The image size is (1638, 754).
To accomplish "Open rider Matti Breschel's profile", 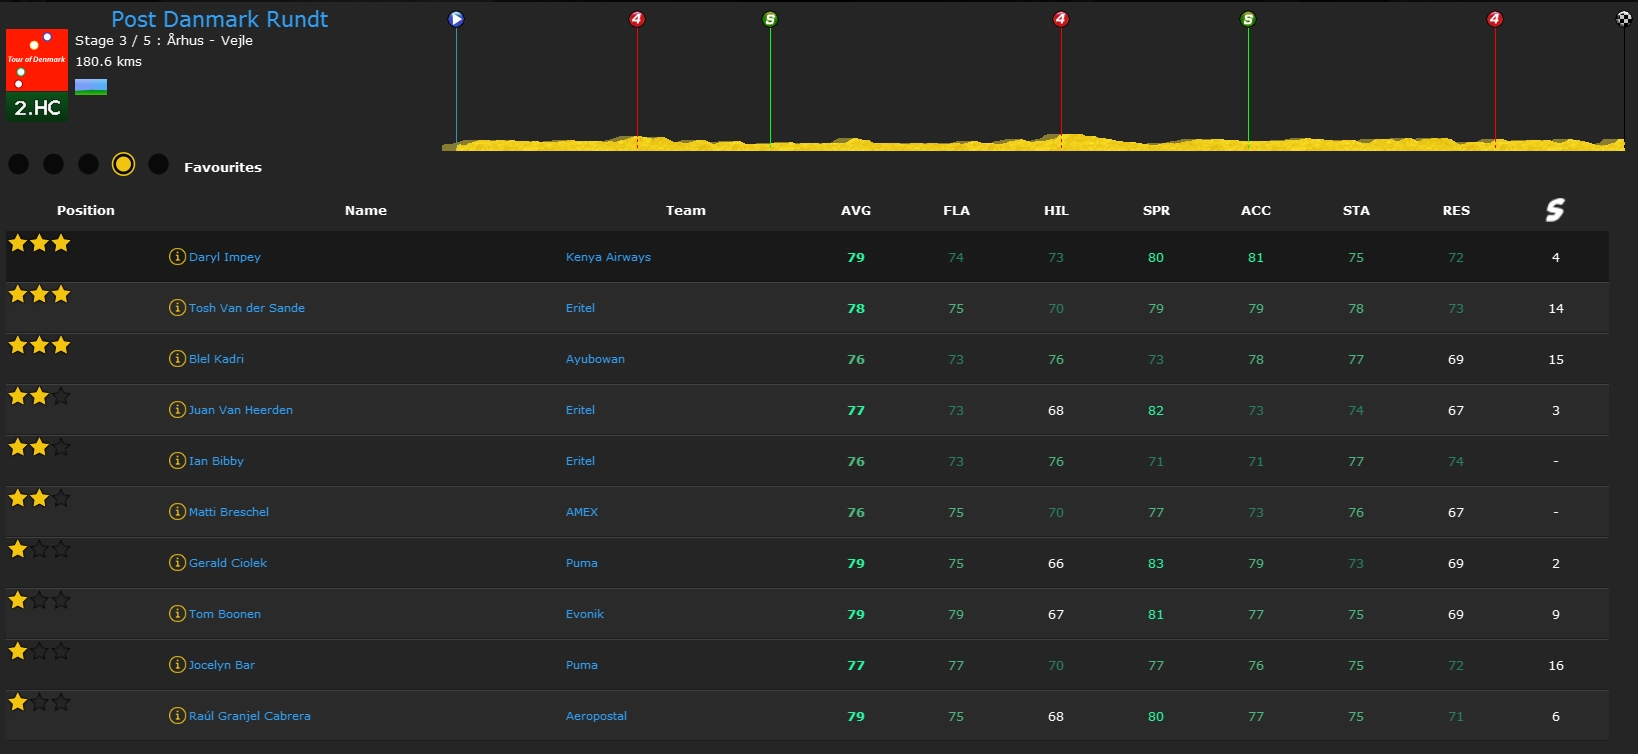I will coord(229,512).
